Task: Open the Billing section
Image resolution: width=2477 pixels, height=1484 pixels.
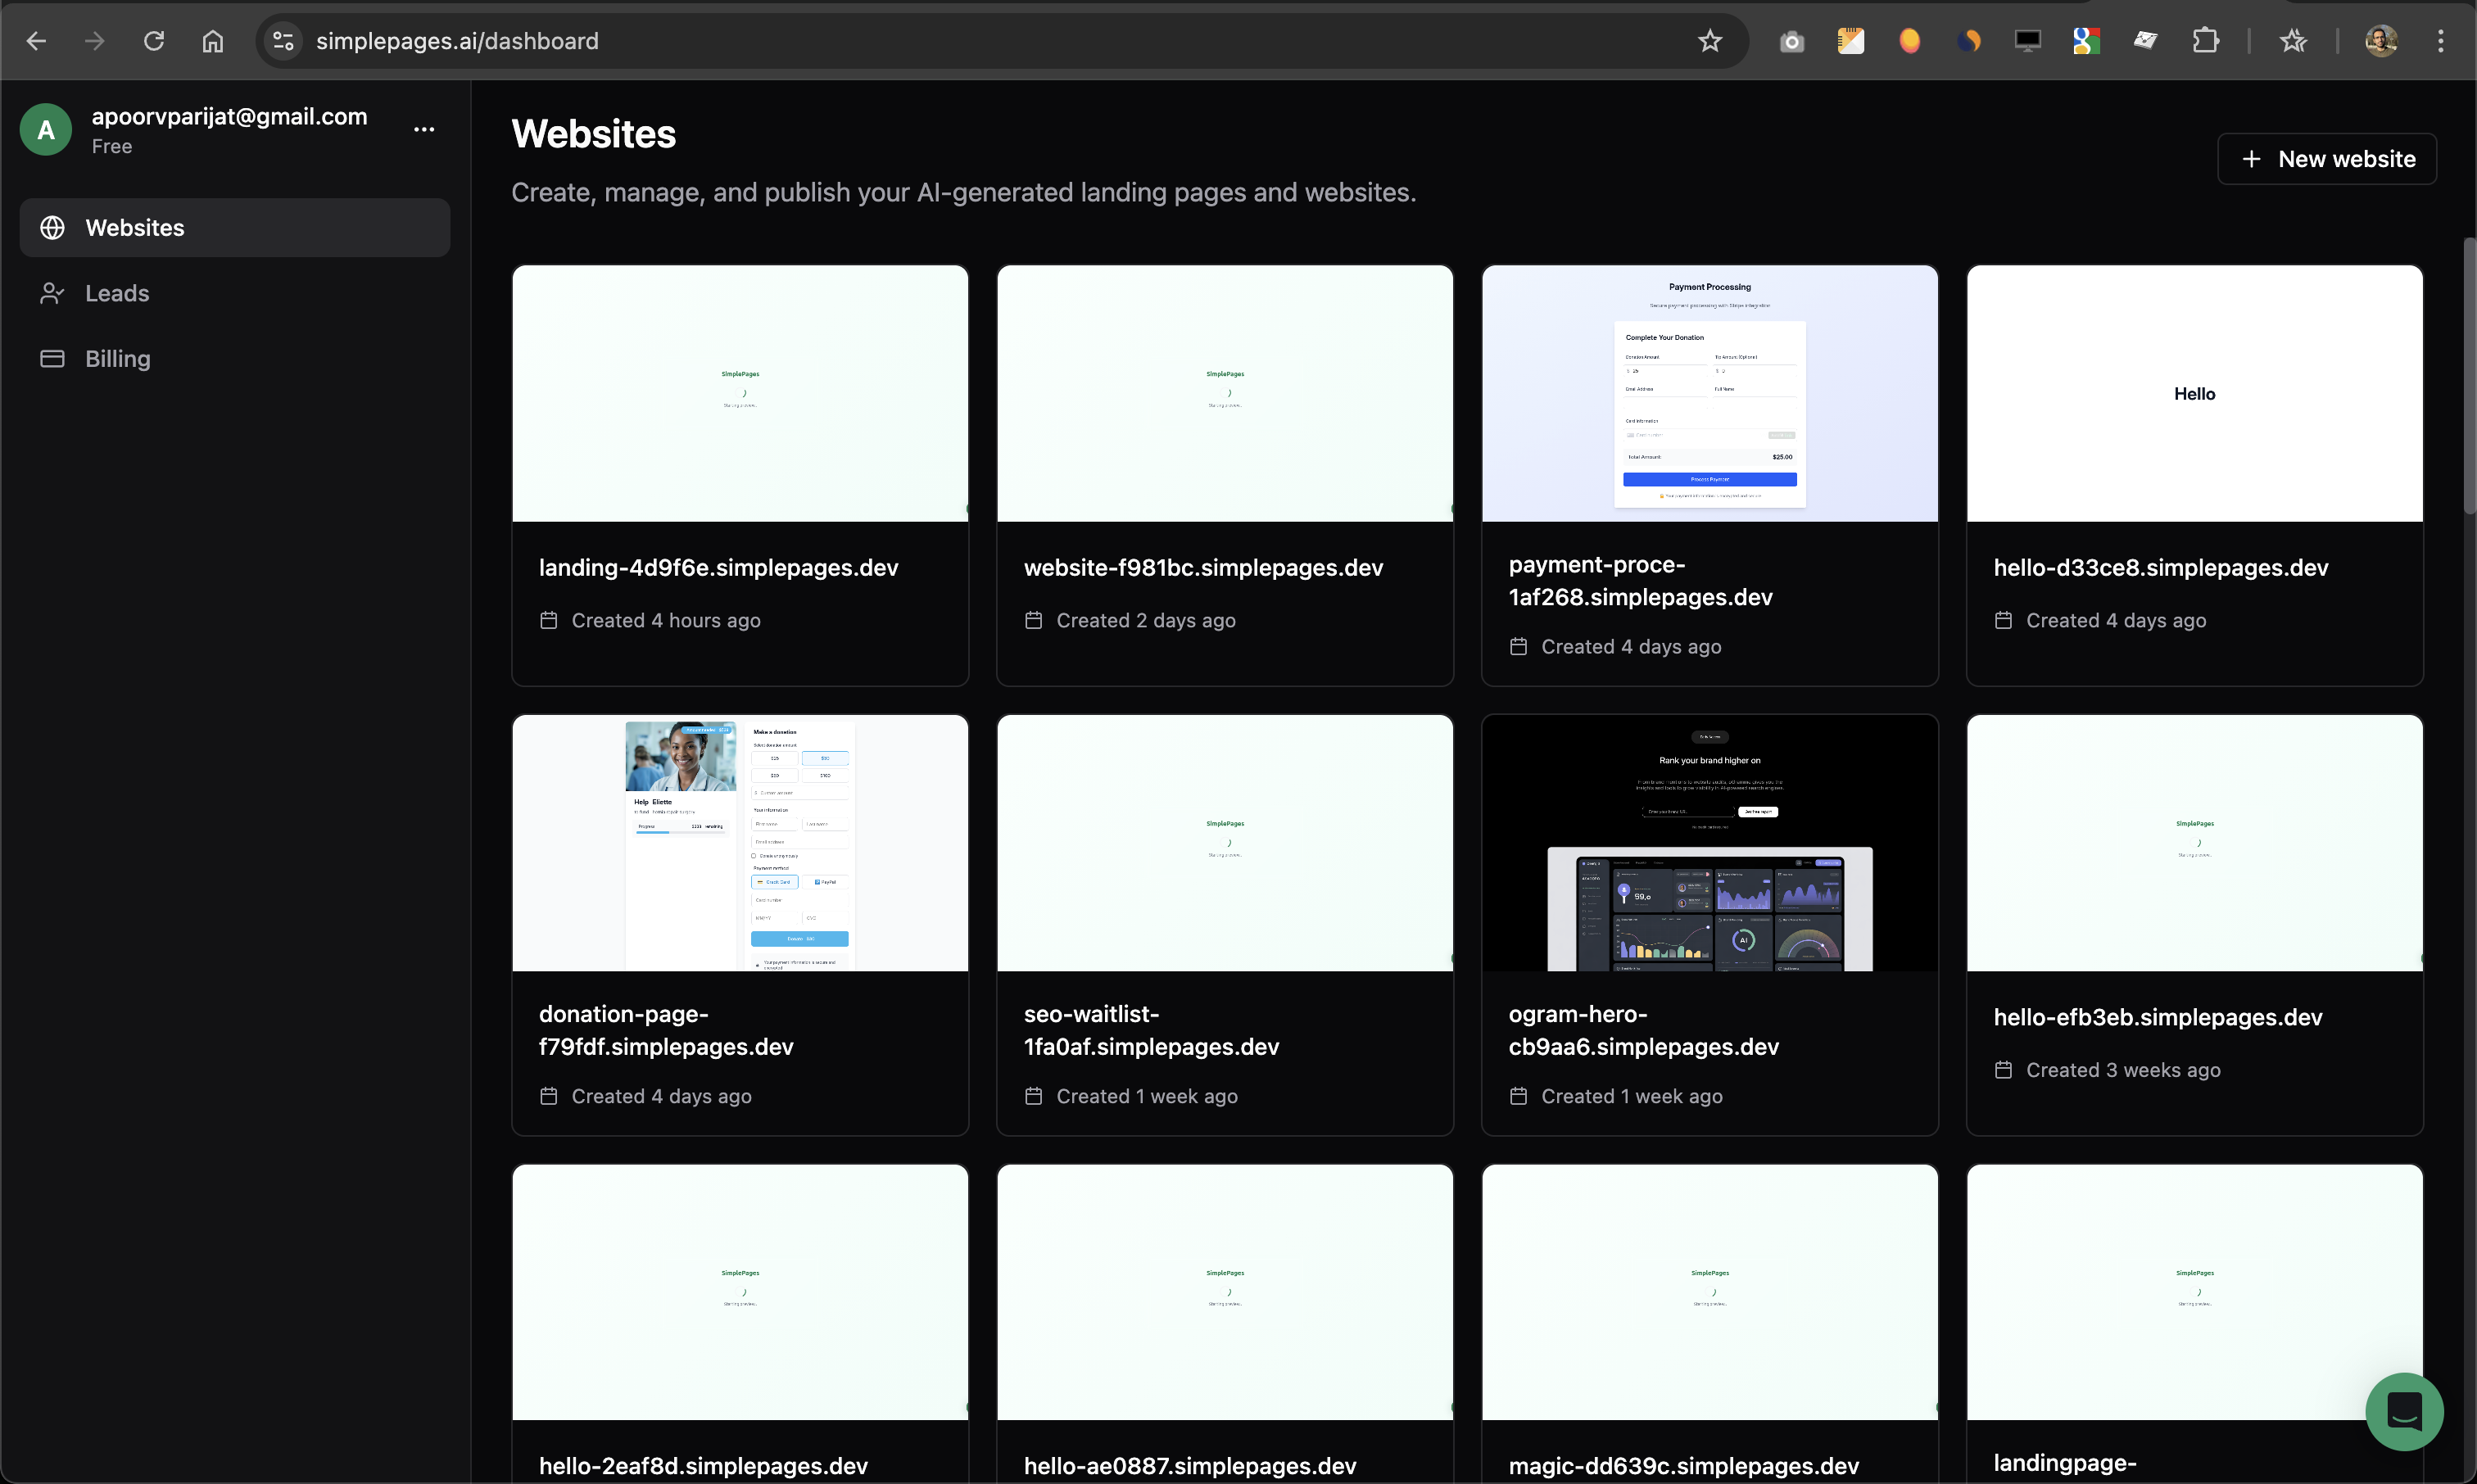Action: coord(117,359)
